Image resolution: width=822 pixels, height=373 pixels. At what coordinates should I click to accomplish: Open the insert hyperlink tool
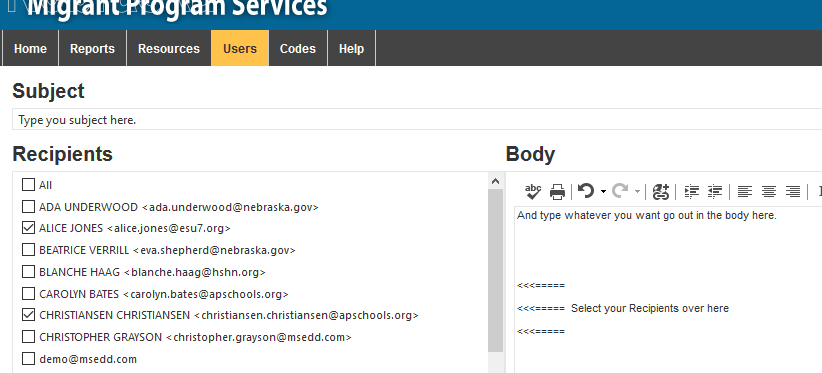[x=661, y=192]
